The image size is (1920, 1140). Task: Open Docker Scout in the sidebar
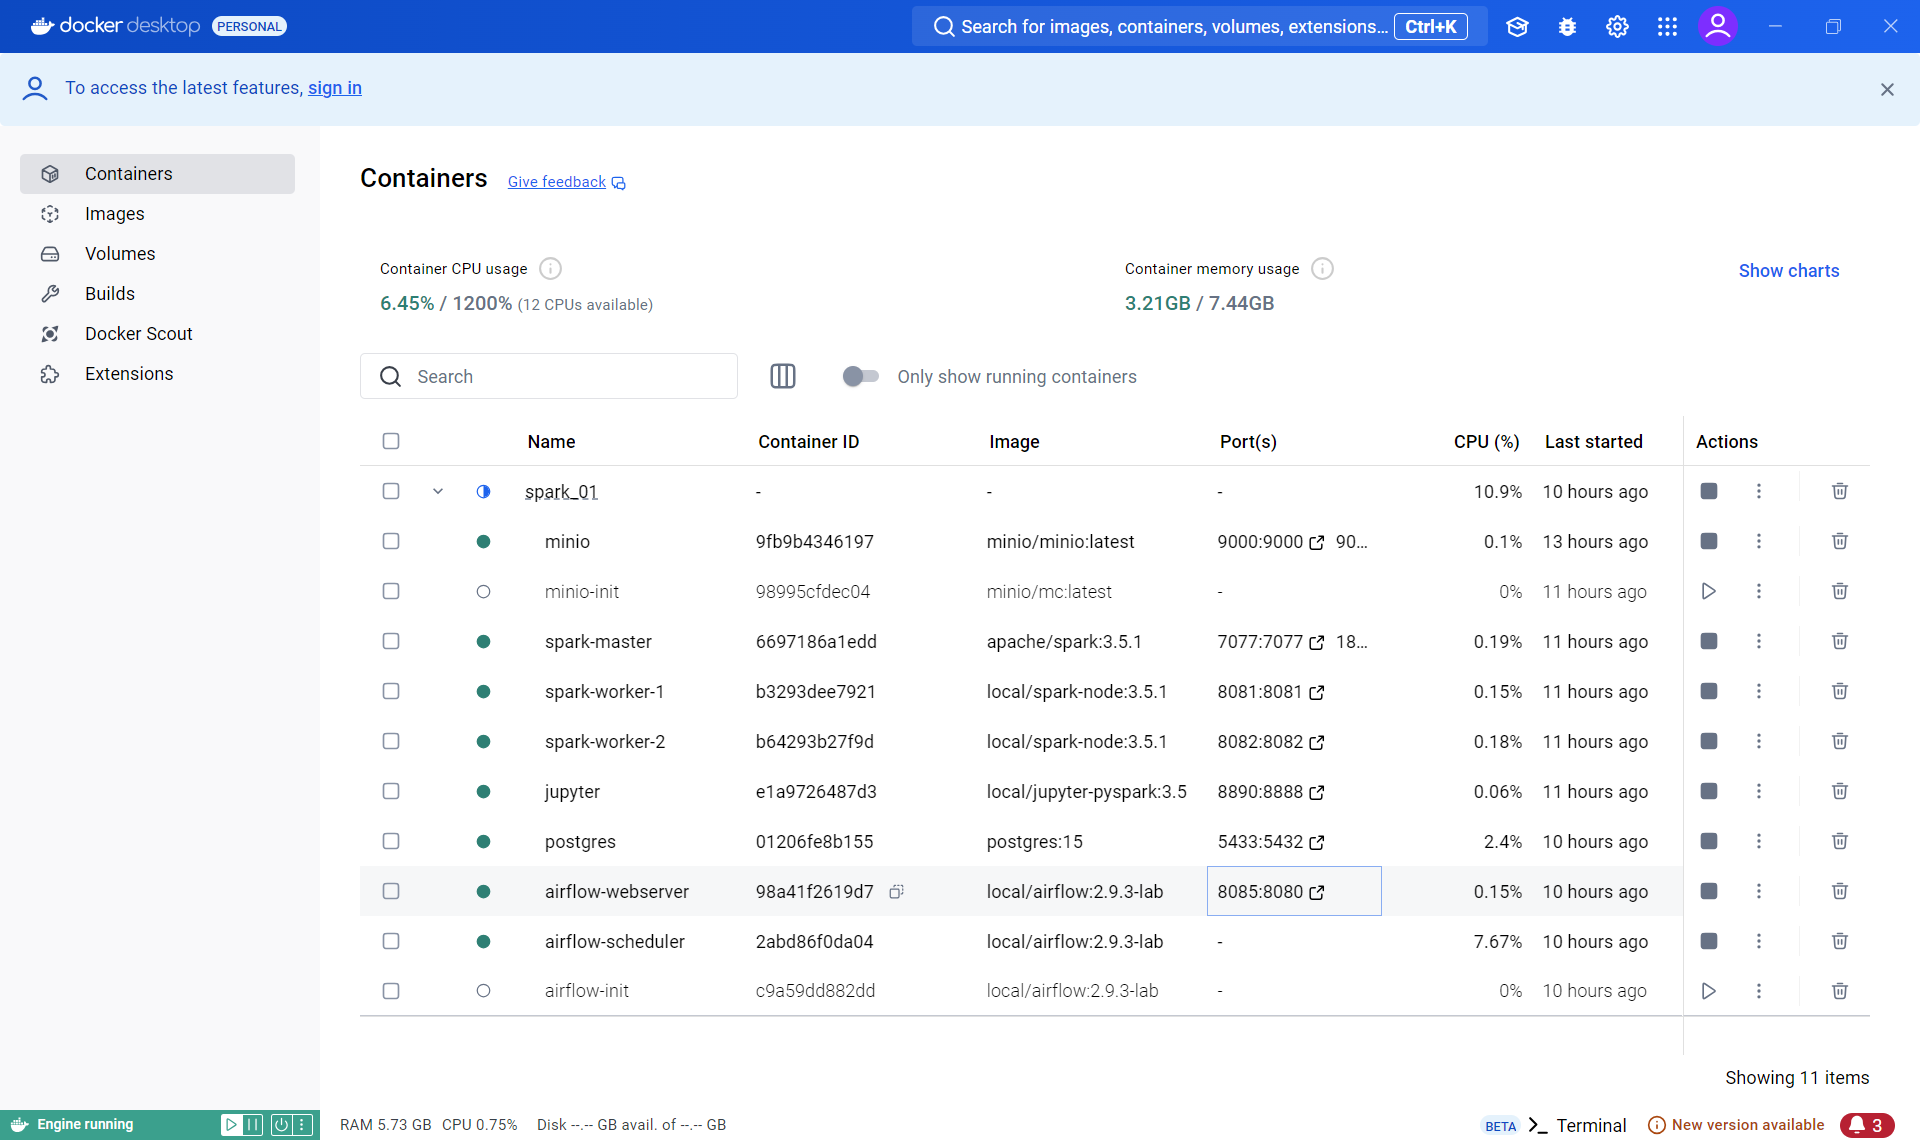coord(157,334)
